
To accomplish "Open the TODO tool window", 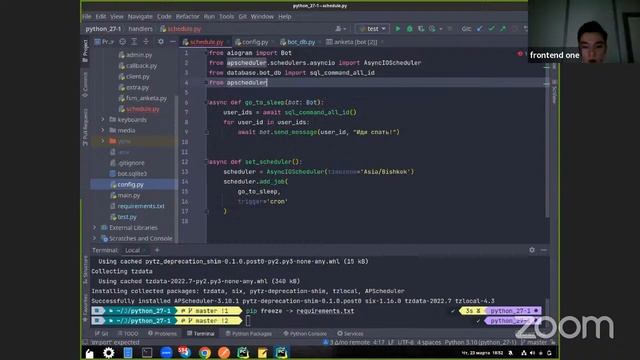I will point(128,333).
